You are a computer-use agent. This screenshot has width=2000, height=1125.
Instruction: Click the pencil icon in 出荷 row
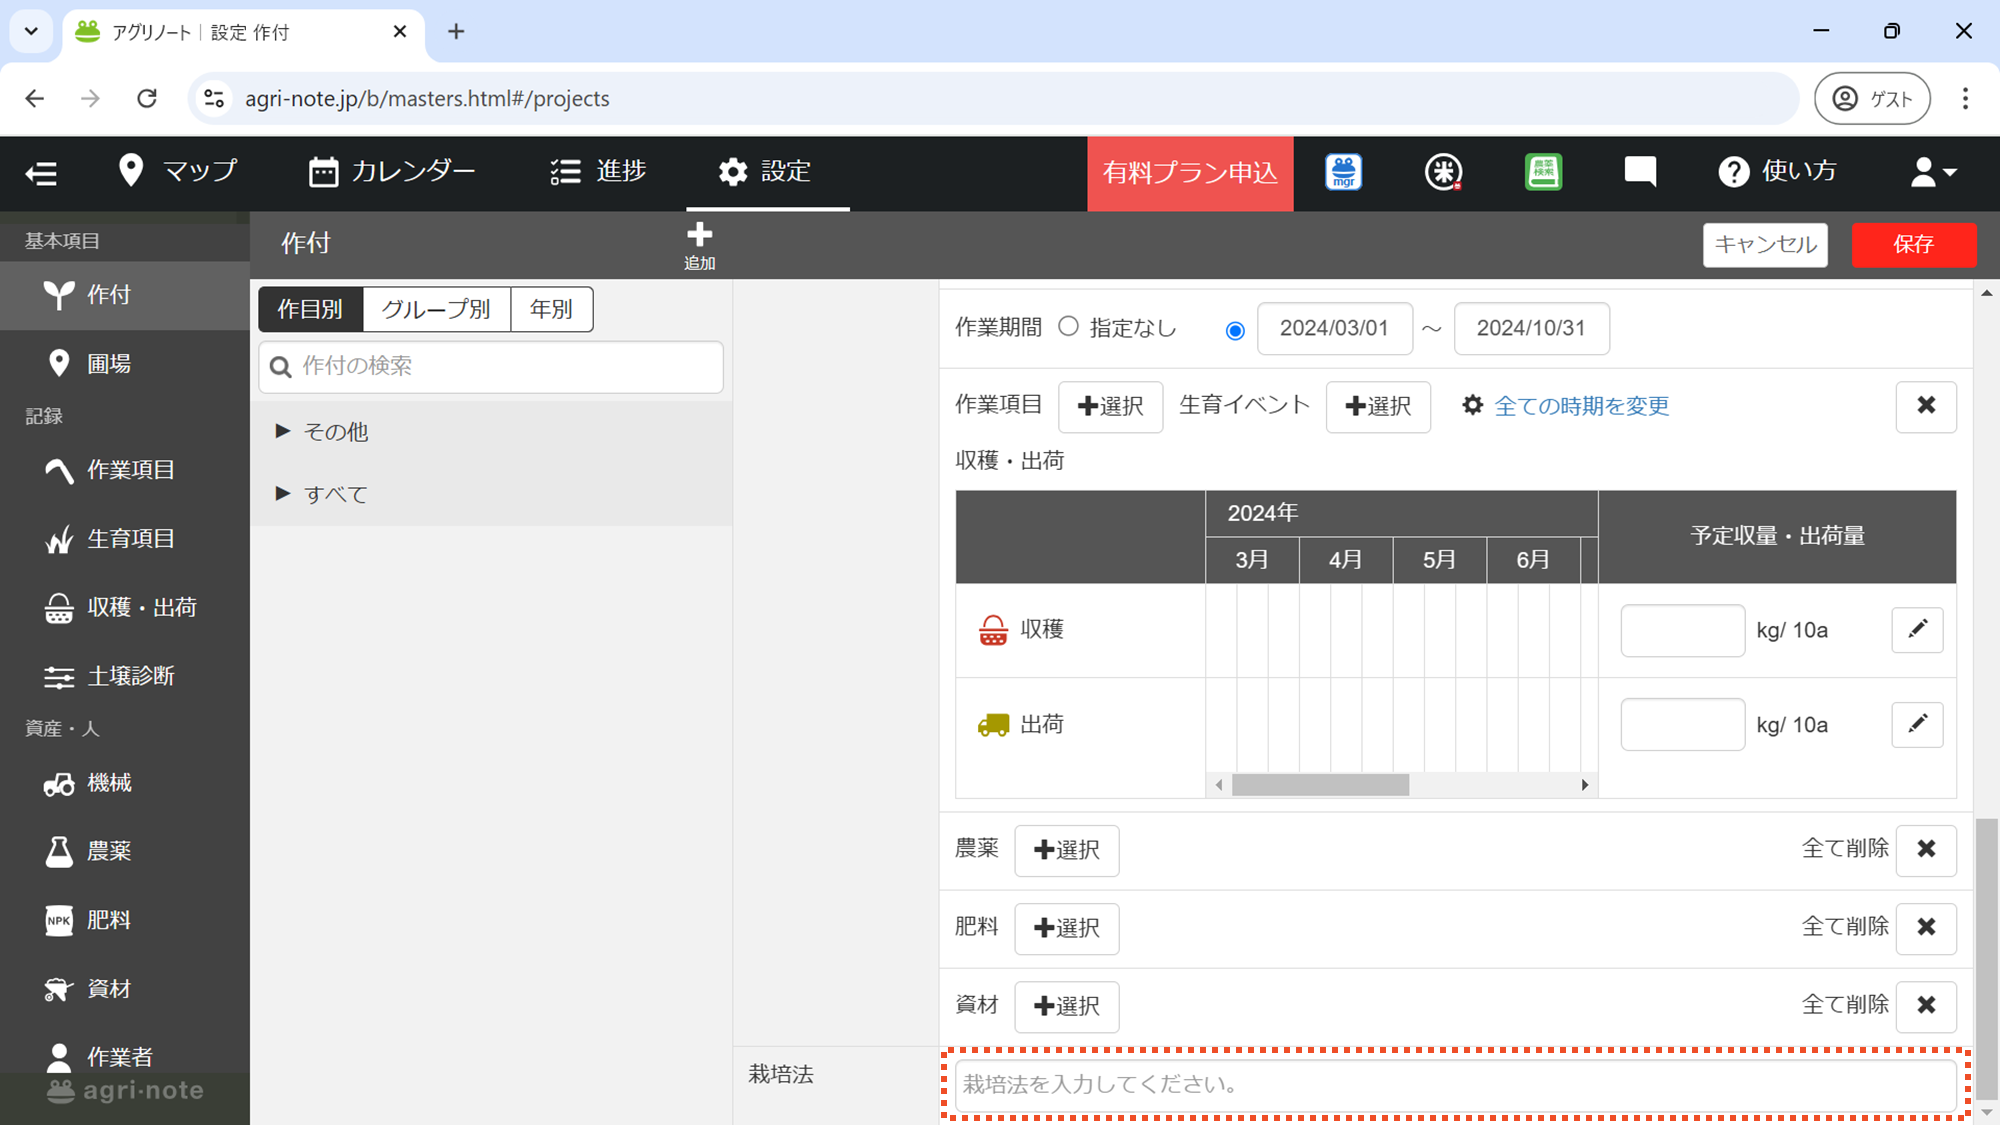(1917, 724)
